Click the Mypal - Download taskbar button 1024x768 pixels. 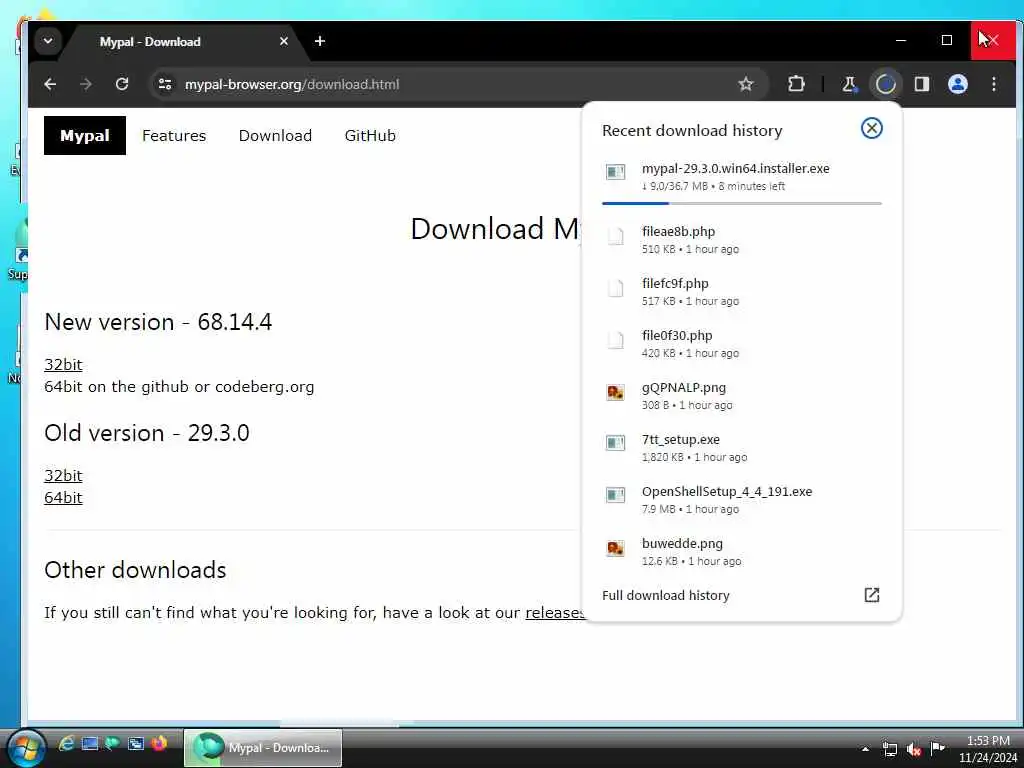tap(263, 748)
